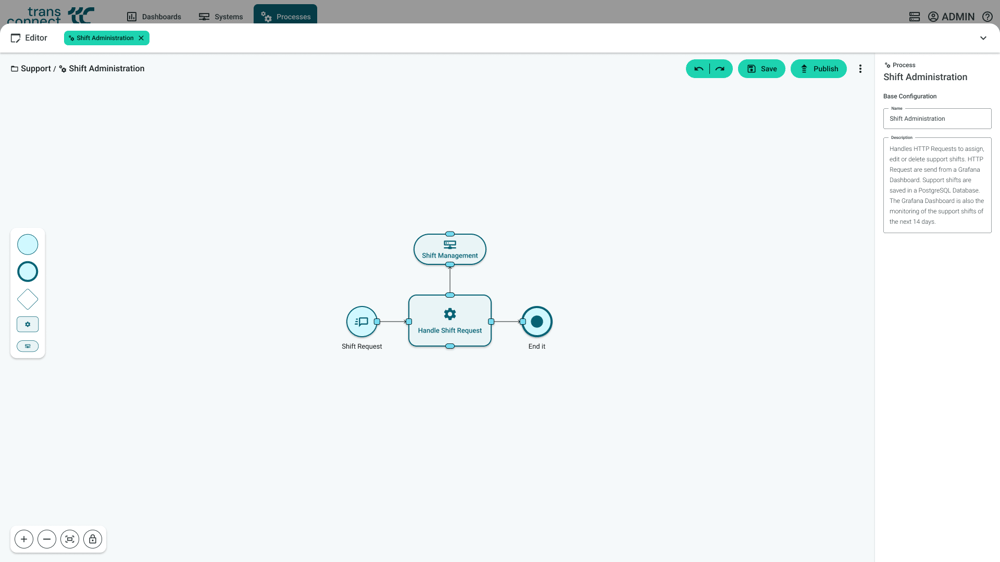Image resolution: width=1000 pixels, height=562 pixels.
Task: Click the Shift Request label
Action: pyautogui.click(x=362, y=346)
